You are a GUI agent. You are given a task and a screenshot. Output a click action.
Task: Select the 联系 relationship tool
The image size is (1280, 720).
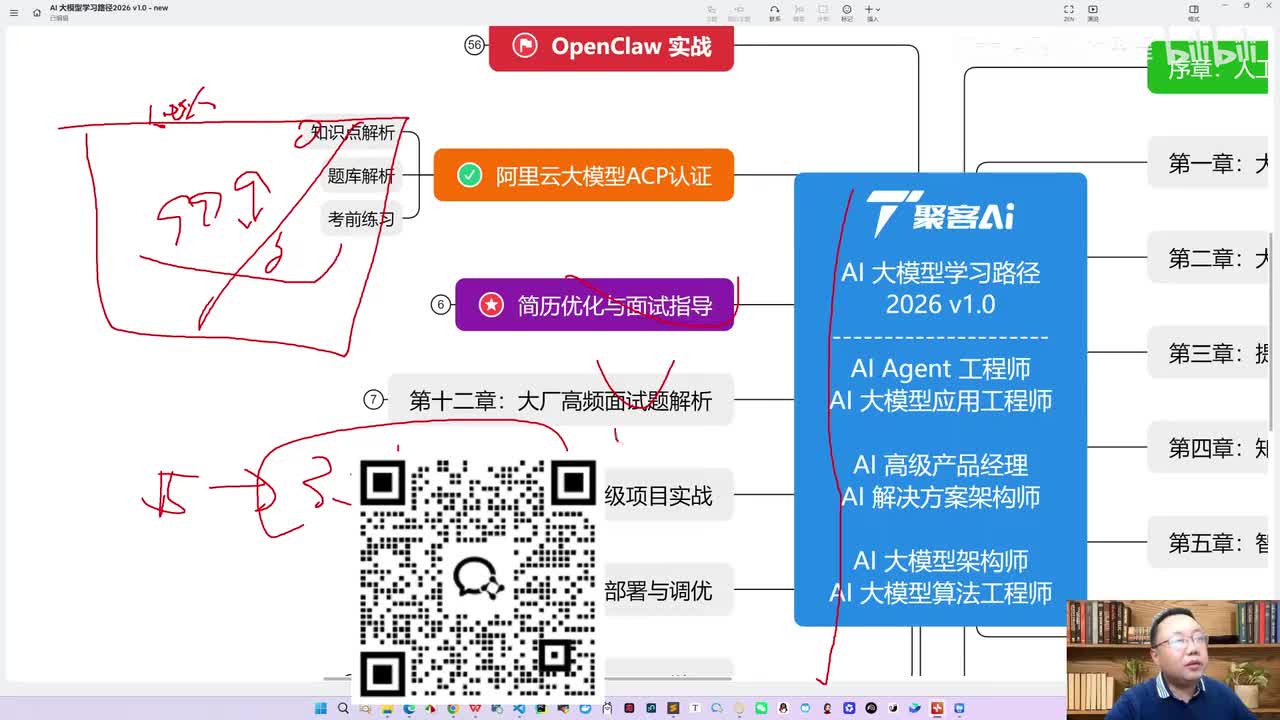(774, 12)
